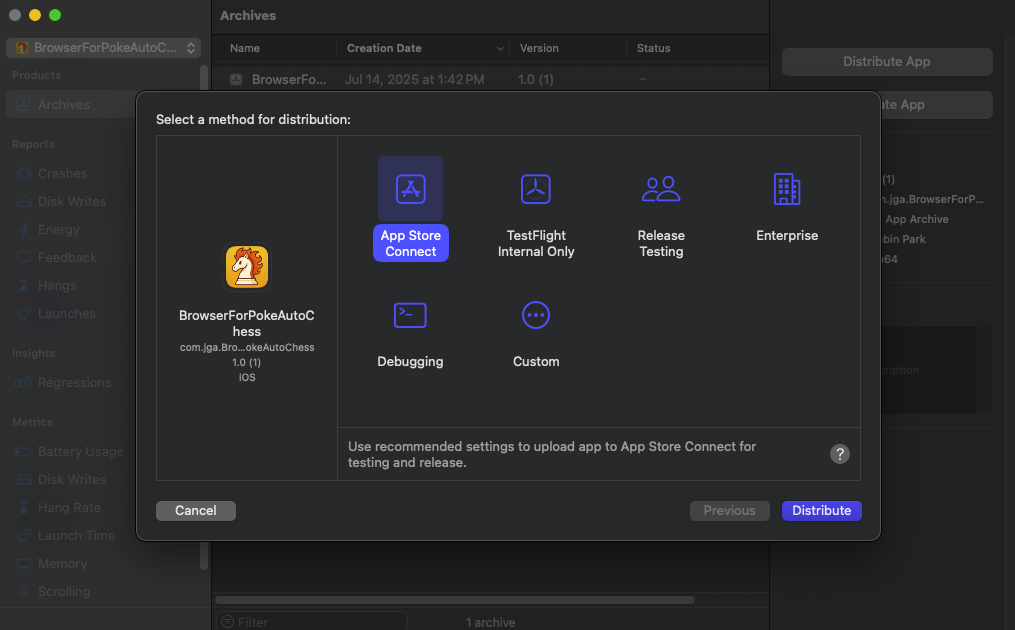
Task: Open Feedback in sidebar
Action: click(67, 257)
